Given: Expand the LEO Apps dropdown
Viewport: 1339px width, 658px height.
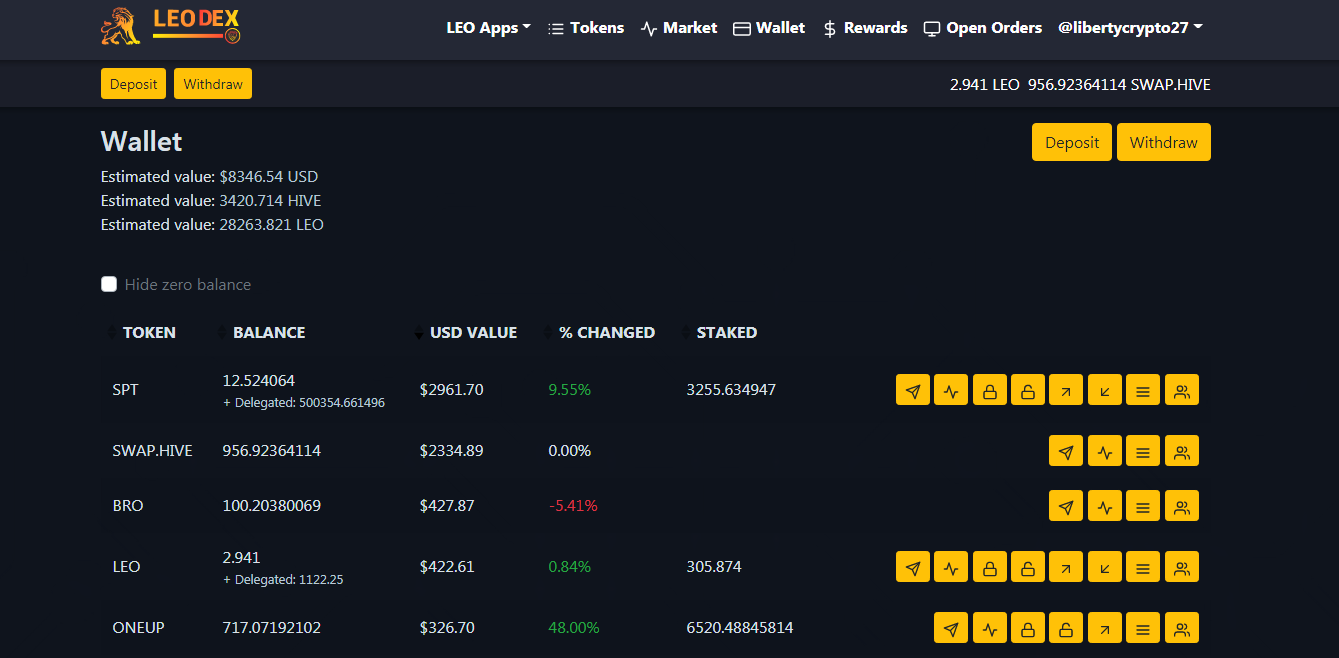Looking at the screenshot, I should tap(488, 28).
